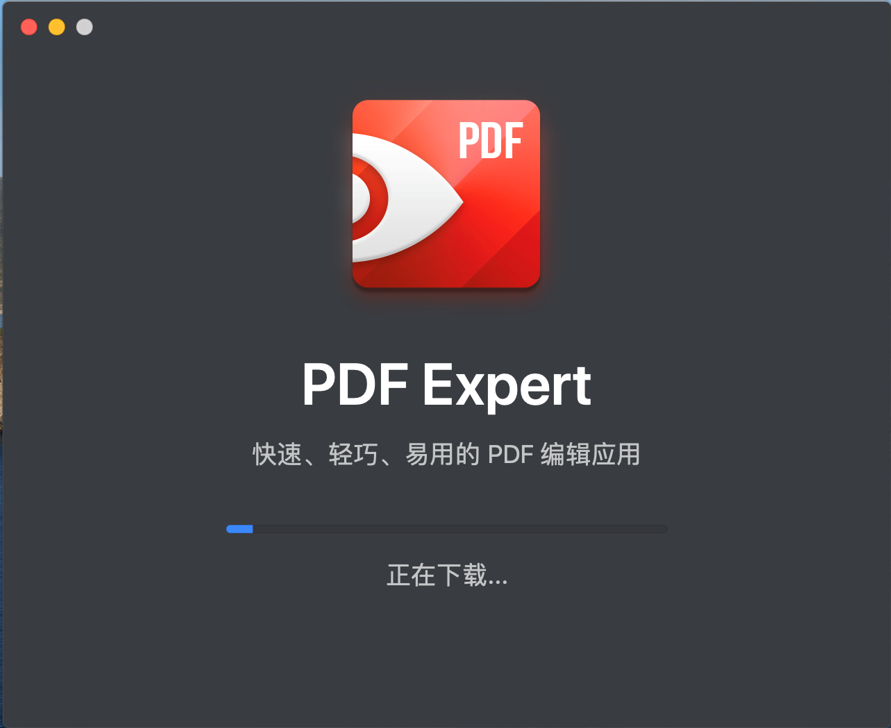
Task: Minimize the installer with the yellow button
Action: [57, 27]
